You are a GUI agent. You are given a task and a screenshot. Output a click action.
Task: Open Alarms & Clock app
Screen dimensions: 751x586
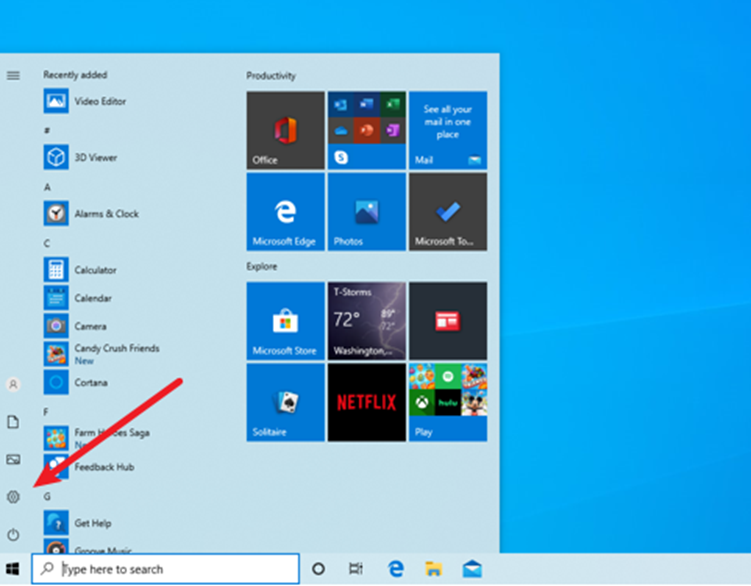pos(91,213)
